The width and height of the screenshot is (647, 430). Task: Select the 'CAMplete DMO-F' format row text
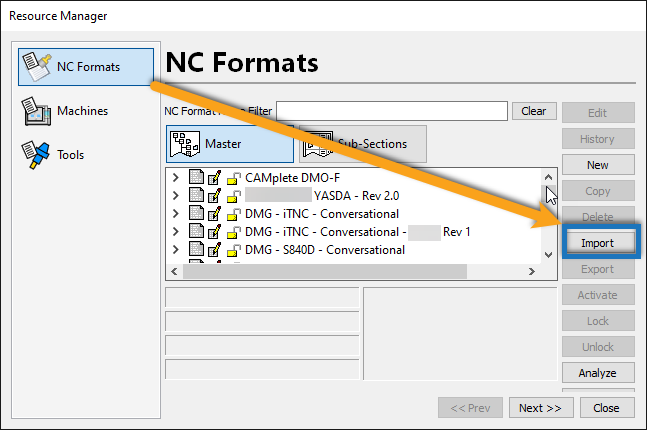click(293, 178)
